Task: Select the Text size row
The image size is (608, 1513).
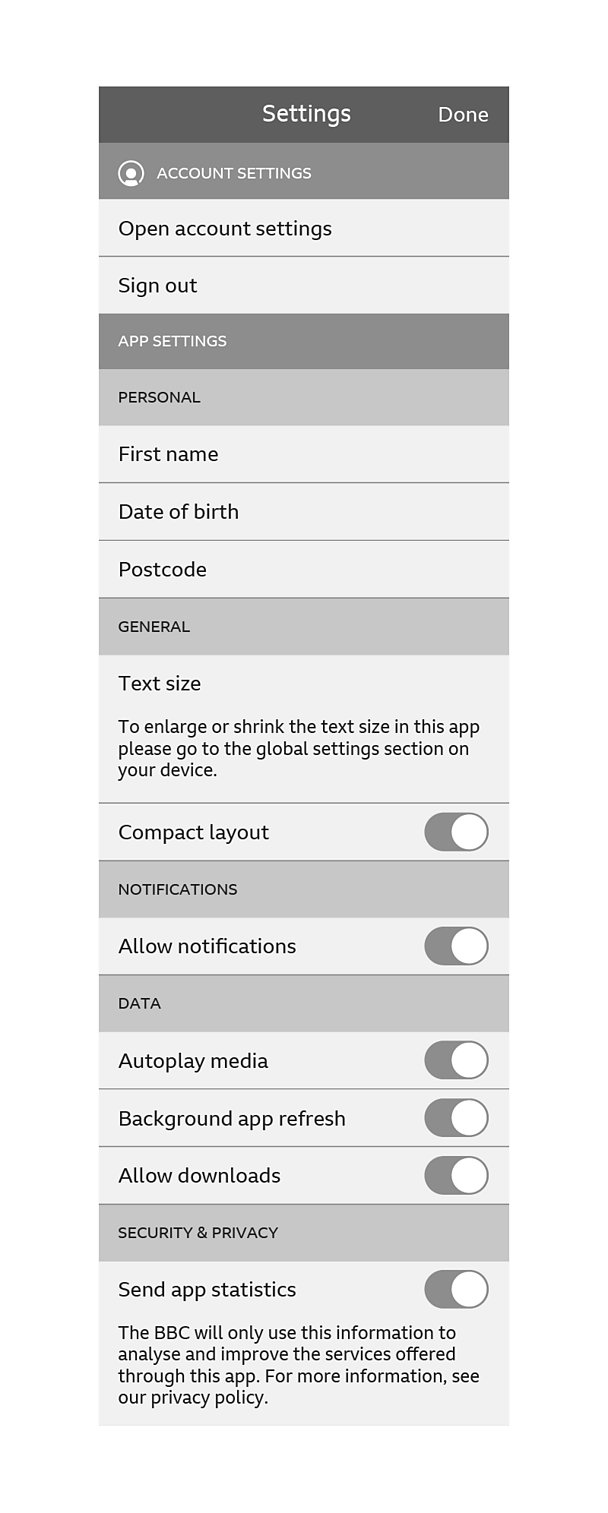Action: 304,729
